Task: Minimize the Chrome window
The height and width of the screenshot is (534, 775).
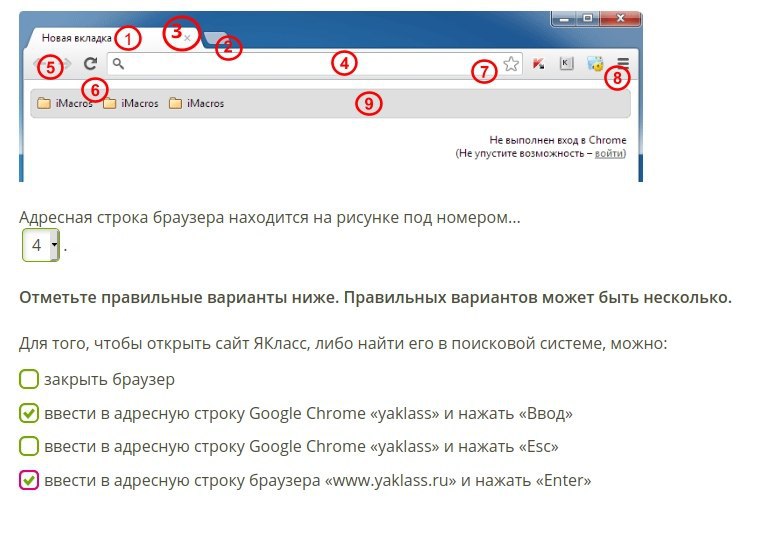Action: (564, 19)
